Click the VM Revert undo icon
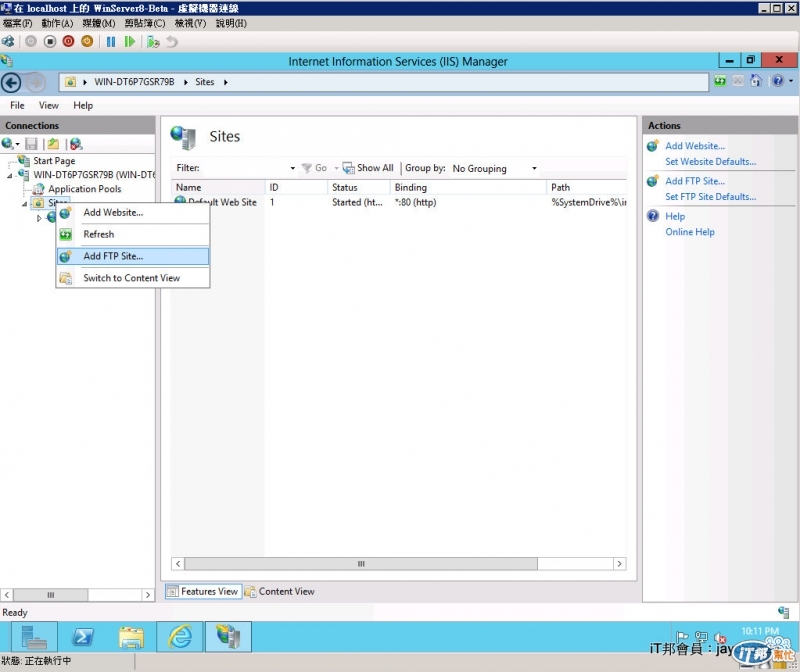 click(x=172, y=42)
